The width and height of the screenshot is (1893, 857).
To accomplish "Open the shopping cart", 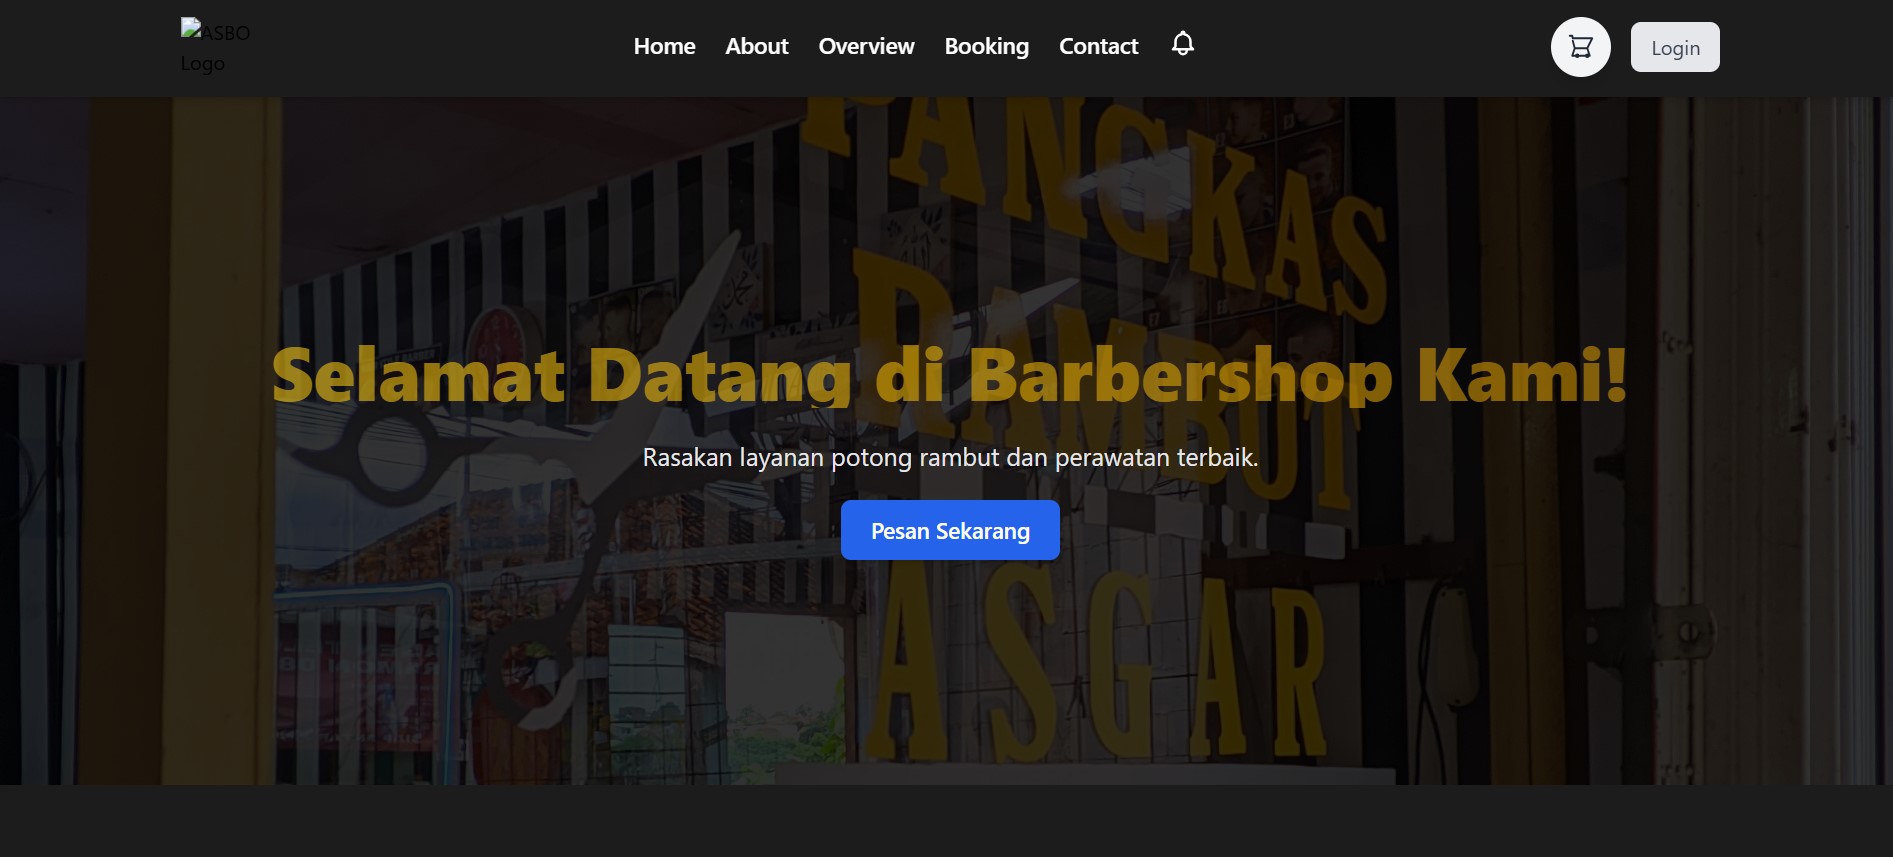I will 1580,47.
